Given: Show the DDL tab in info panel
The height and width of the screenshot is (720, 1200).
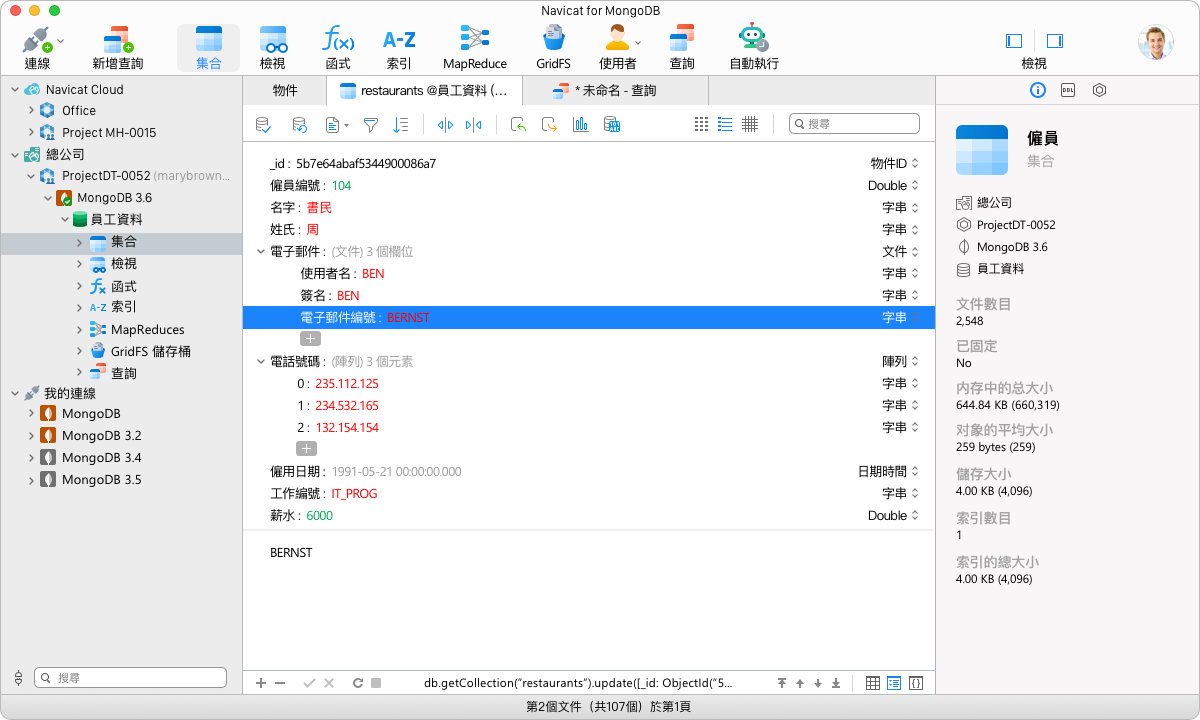Looking at the screenshot, I should [1068, 90].
